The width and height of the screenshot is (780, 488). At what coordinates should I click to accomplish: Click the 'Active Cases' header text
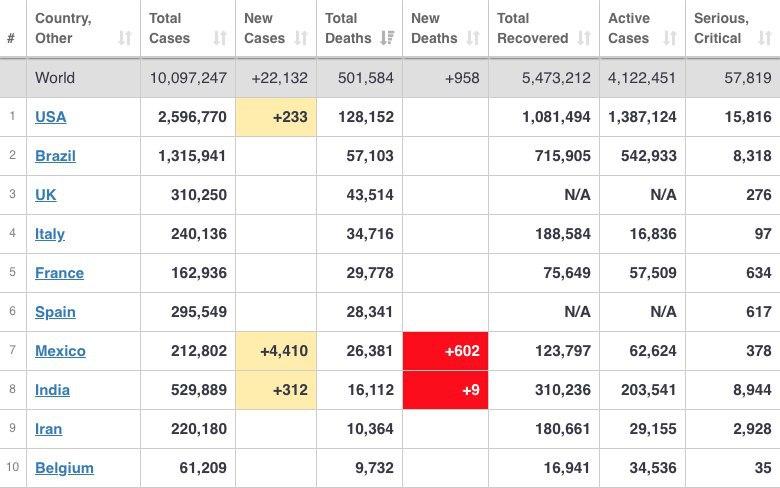629,28
